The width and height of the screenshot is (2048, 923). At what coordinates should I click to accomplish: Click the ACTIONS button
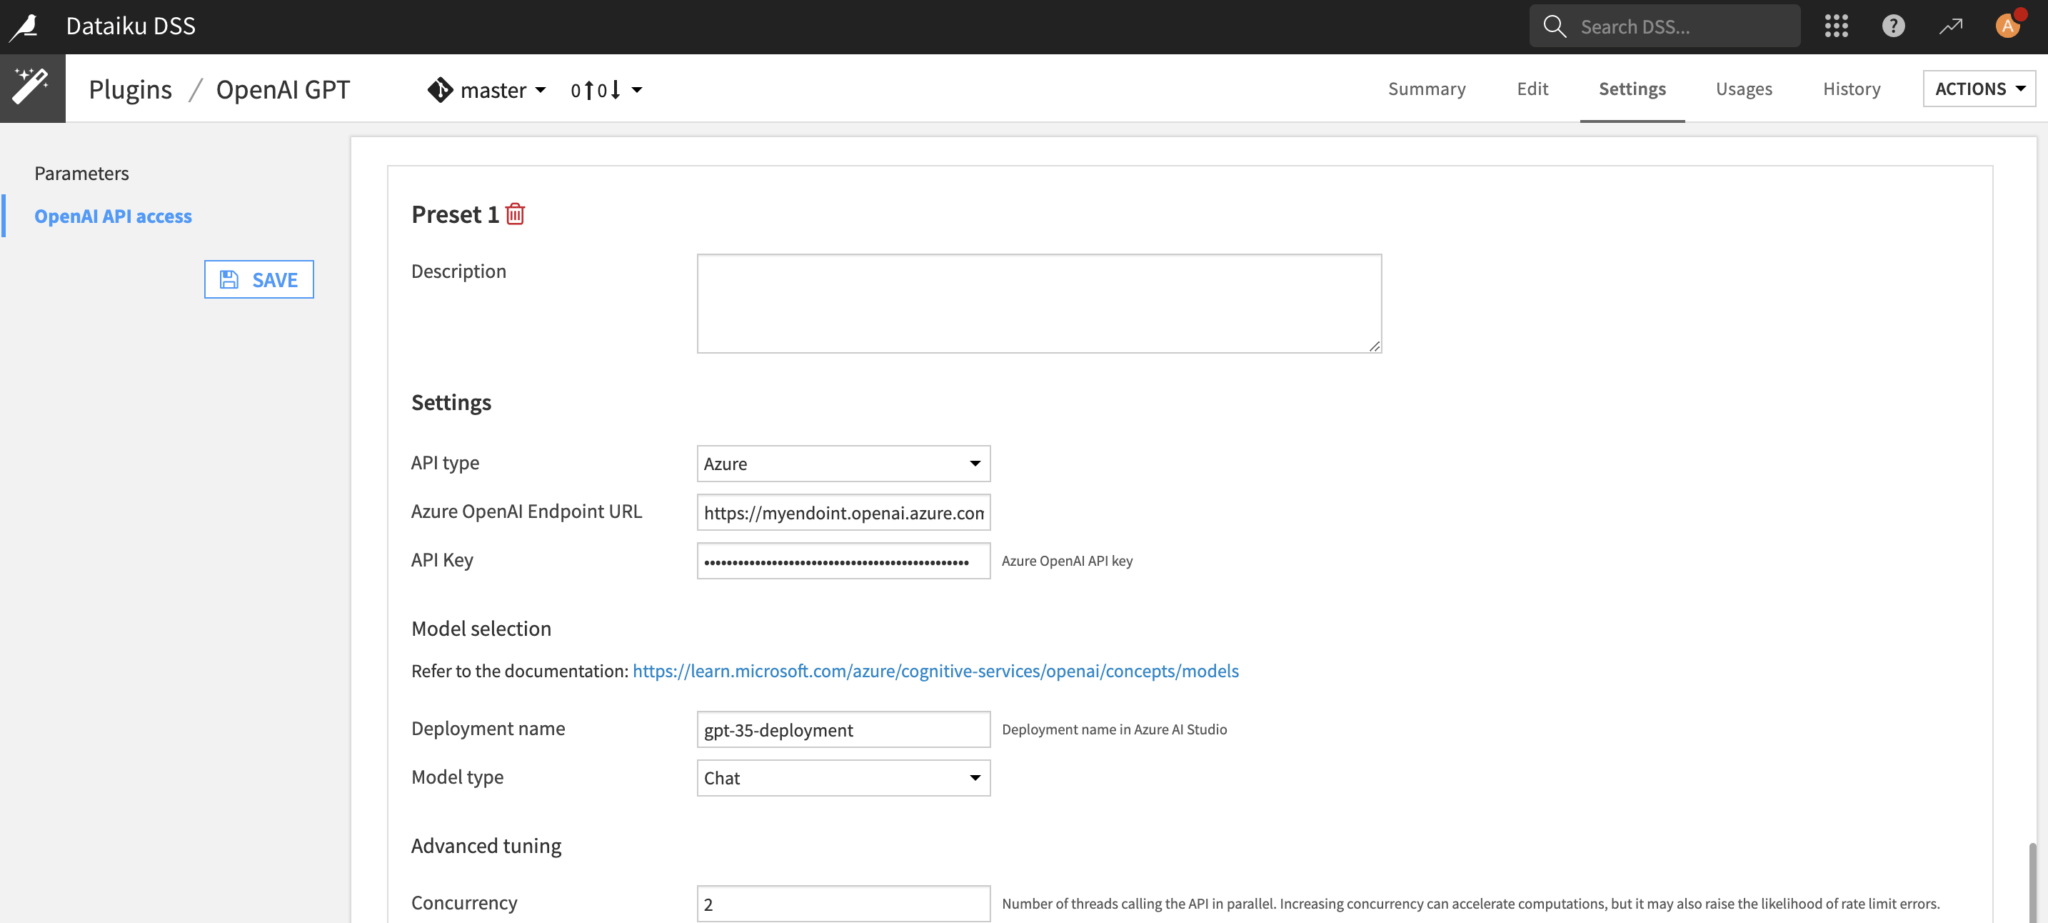(x=1978, y=88)
